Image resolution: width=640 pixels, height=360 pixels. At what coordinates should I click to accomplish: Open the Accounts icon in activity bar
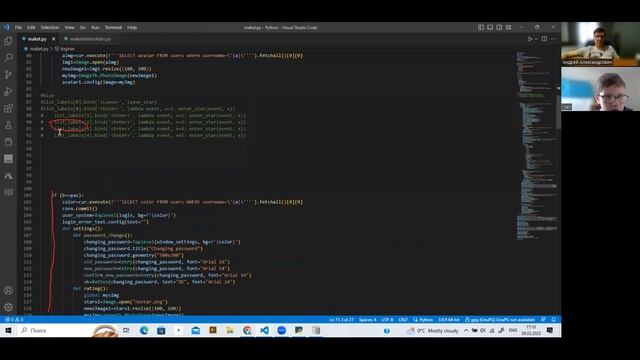[x=8, y=291]
